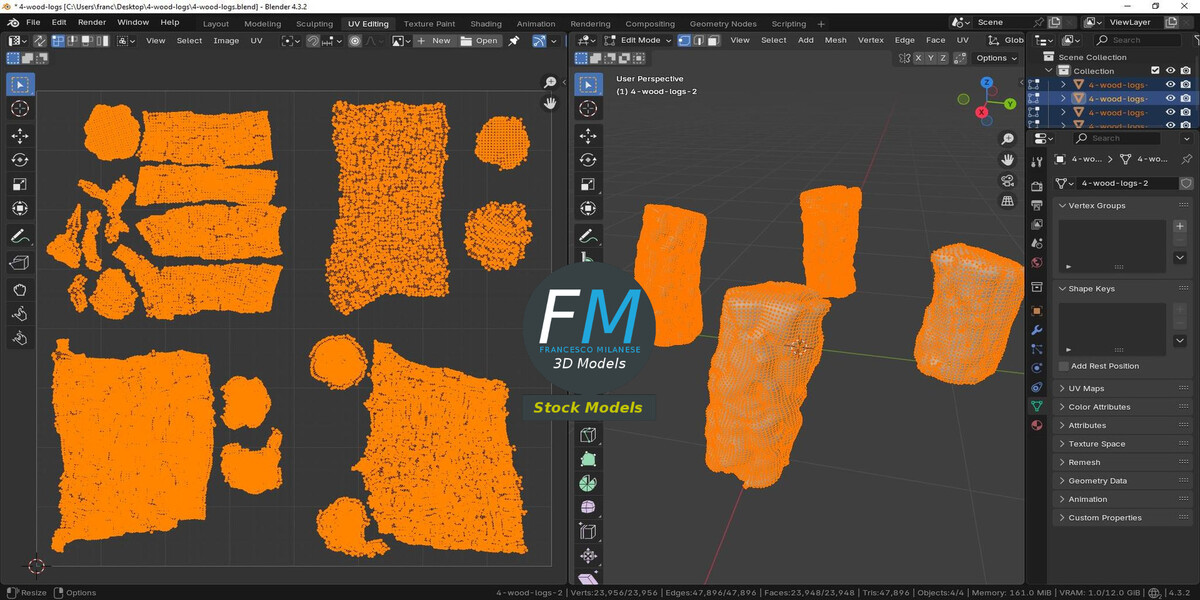Expand the Geometry Data panel
This screenshot has width=1200, height=600.
click(1063, 481)
